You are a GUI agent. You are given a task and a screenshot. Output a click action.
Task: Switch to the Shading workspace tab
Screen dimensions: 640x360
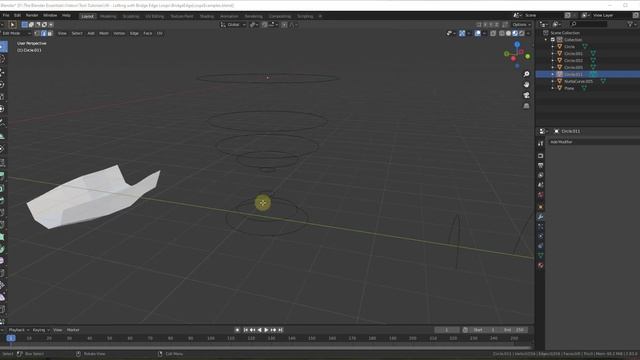(x=207, y=16)
